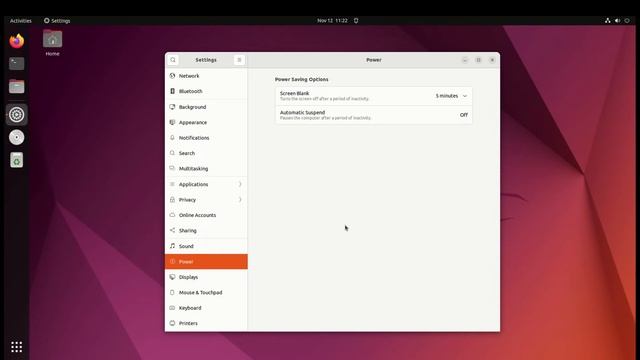Open Automatic Suspend row showing Off
This screenshot has width=640, height=360.
374,115
